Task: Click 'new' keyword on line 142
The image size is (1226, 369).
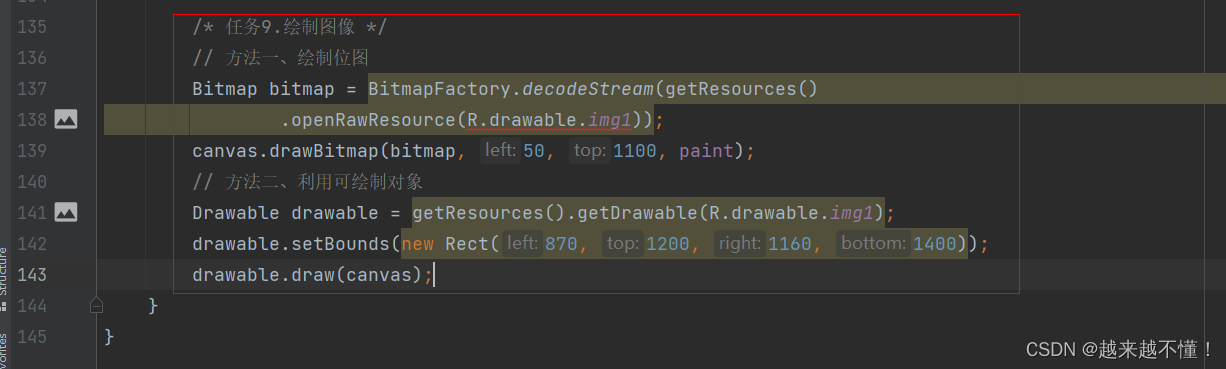Action: pyautogui.click(x=418, y=244)
